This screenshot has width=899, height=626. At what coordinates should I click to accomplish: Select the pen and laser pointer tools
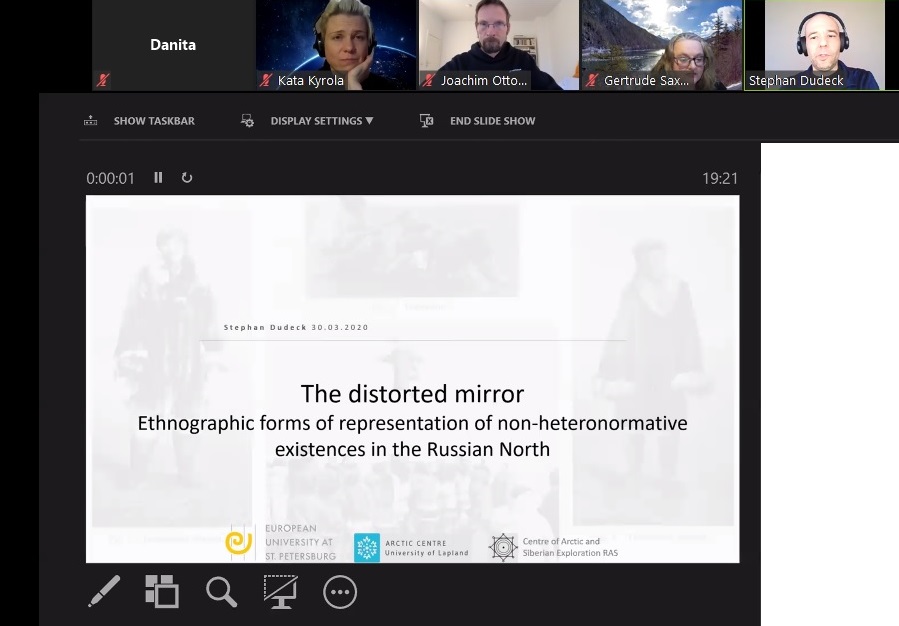(x=104, y=592)
